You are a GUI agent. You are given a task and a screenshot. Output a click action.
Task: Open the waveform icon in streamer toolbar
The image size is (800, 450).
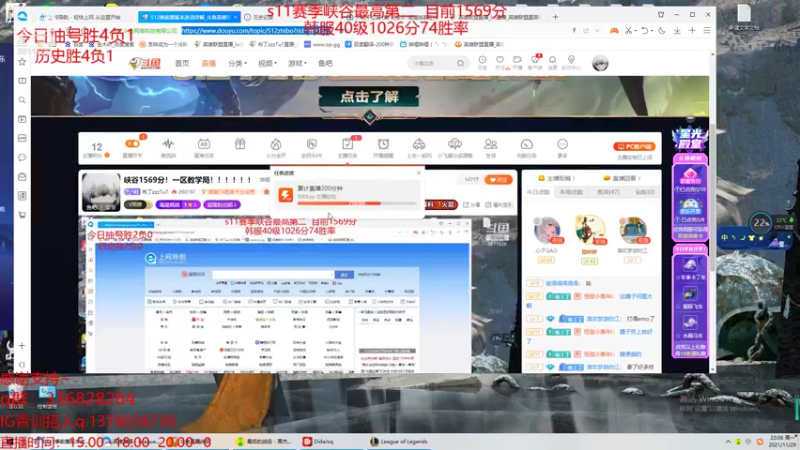tap(168, 144)
